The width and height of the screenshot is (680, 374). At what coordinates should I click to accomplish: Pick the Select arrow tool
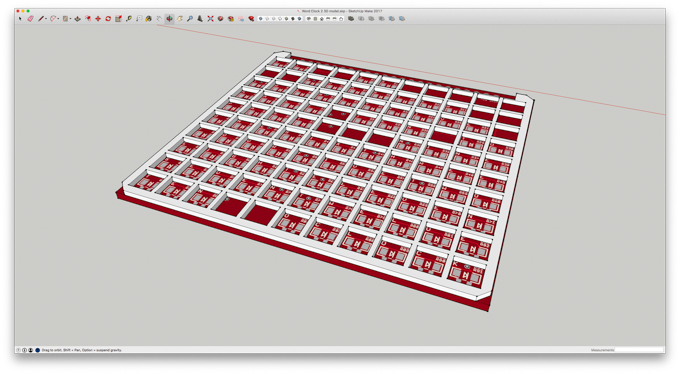20,19
